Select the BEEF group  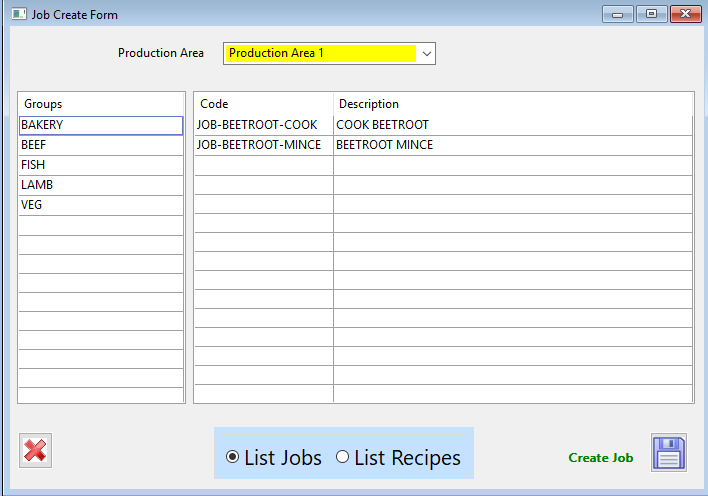[x=101, y=145]
